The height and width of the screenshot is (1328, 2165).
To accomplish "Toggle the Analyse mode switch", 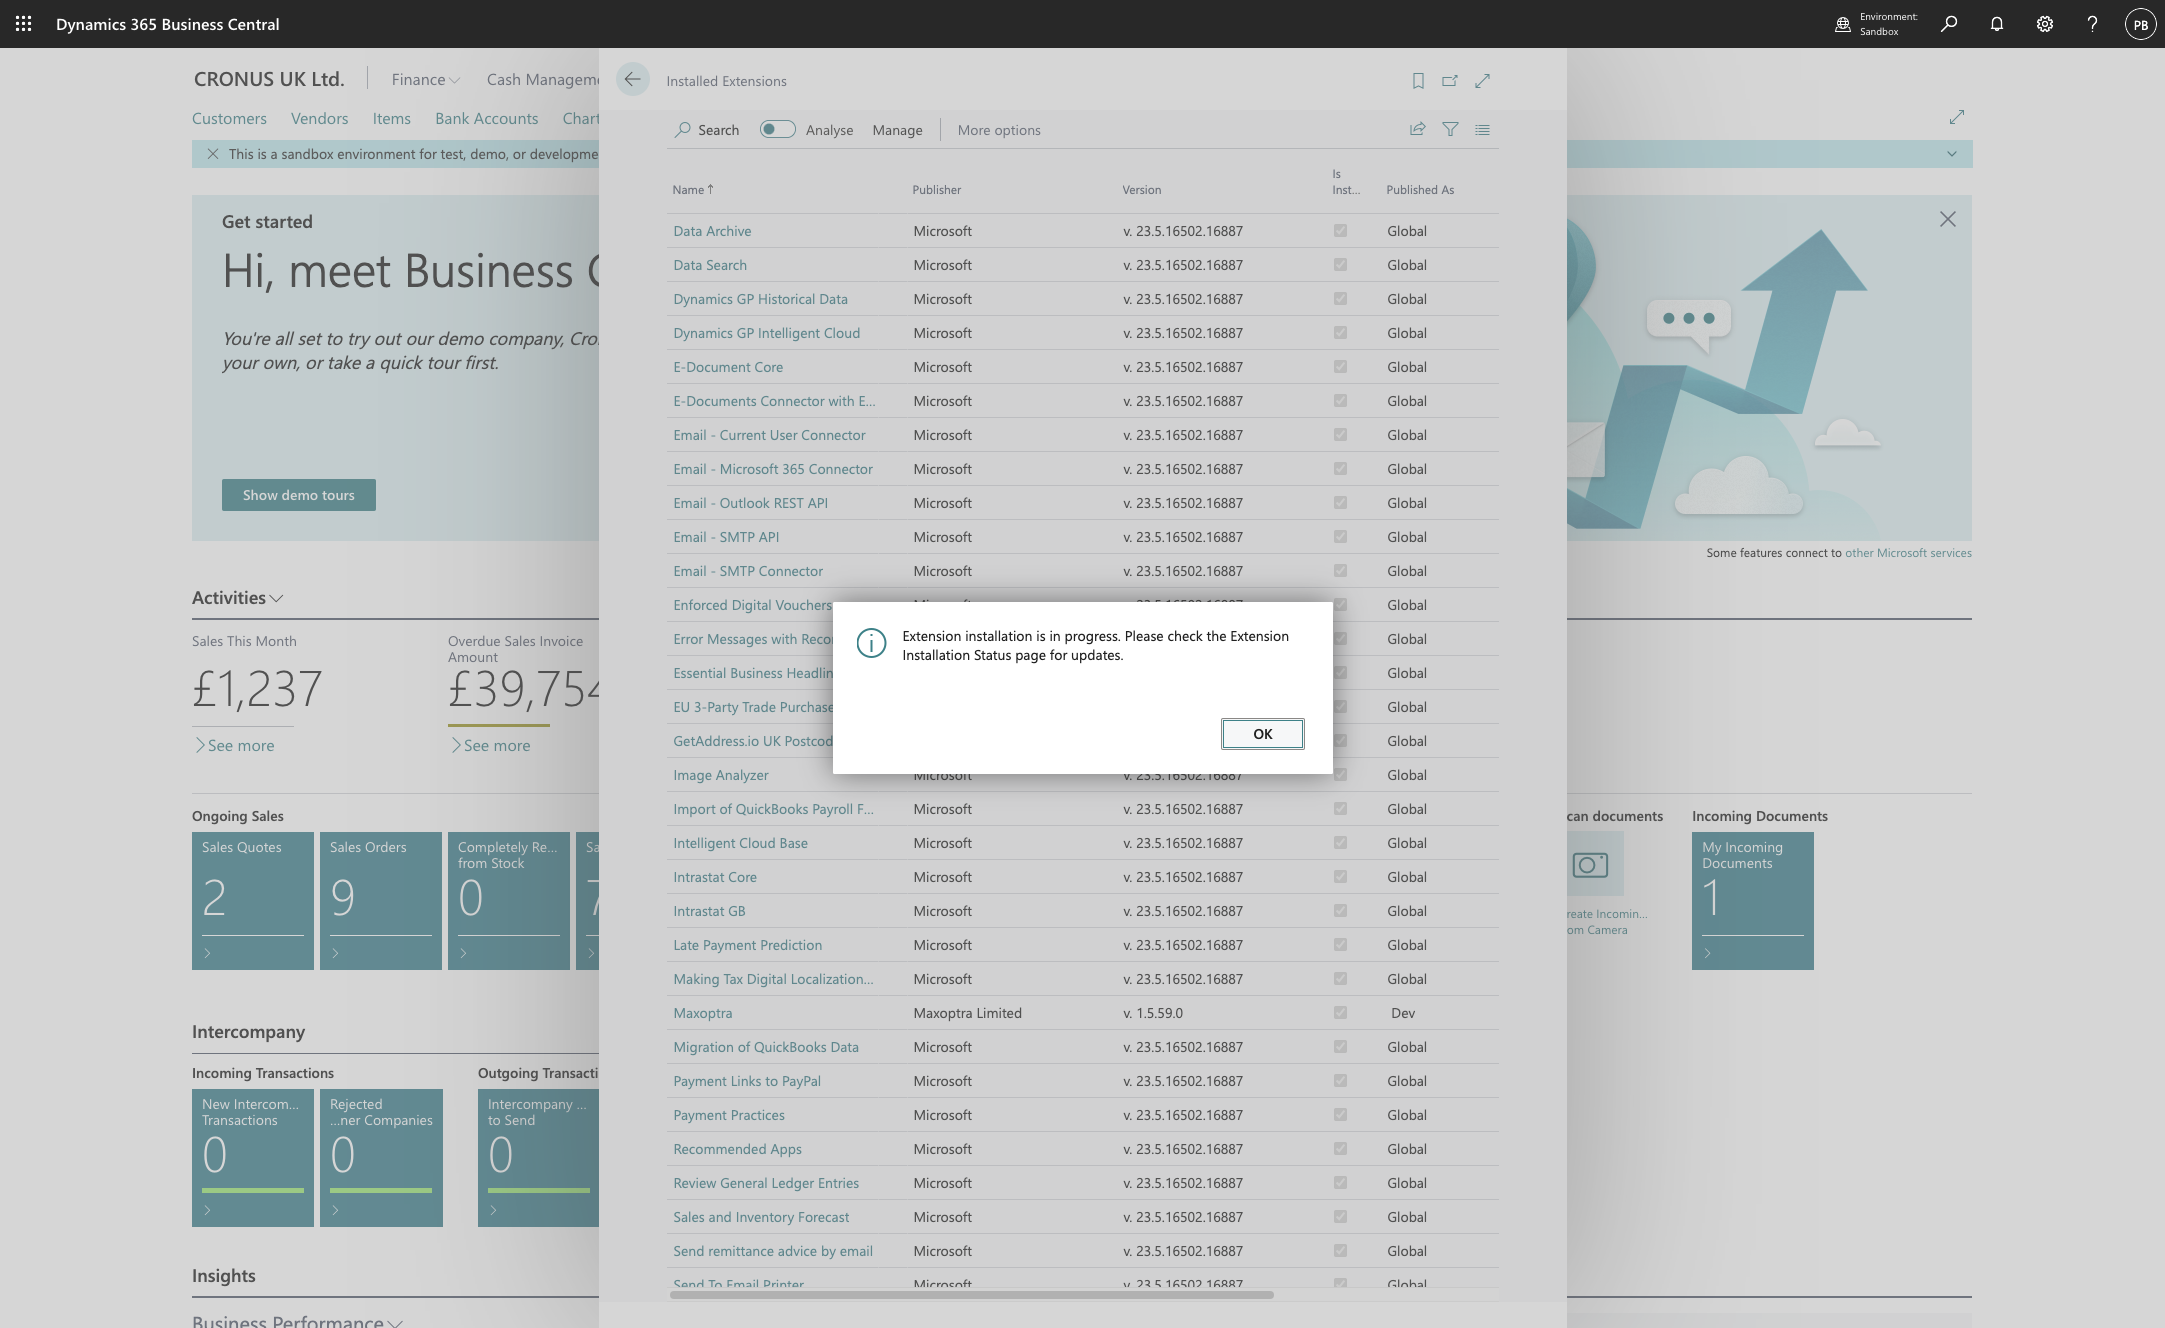I will 777,129.
